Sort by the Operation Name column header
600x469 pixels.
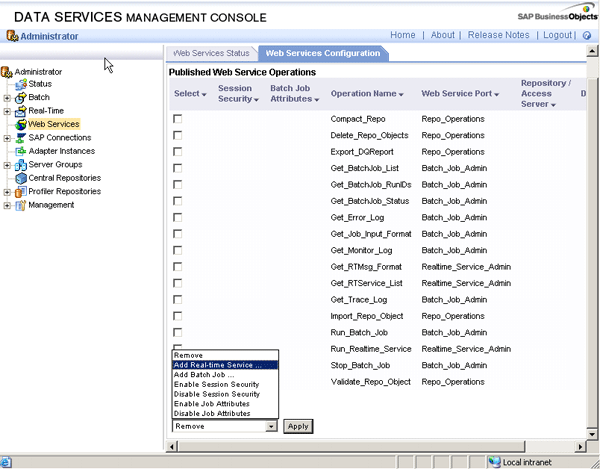(x=367, y=94)
